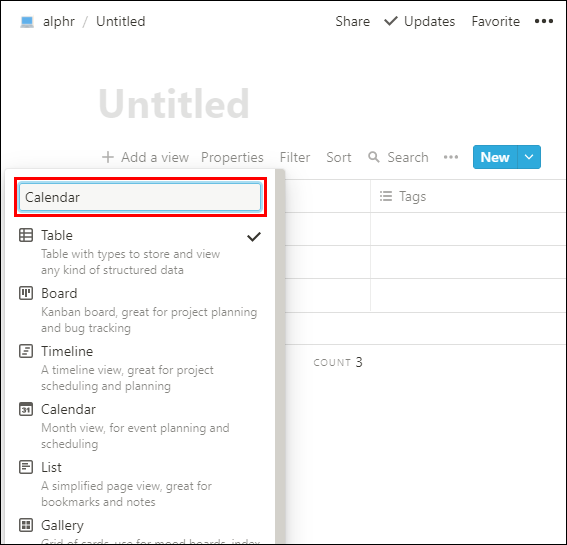Choose the Board view icon

click(26, 293)
